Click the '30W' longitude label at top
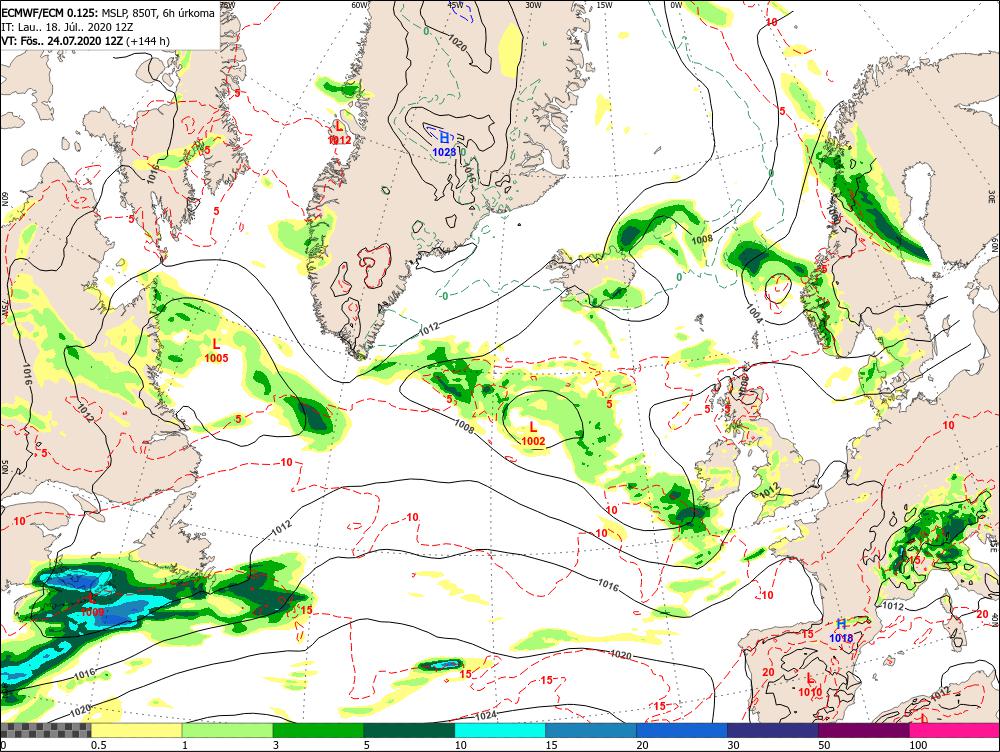The height and width of the screenshot is (752, 1000). click(x=533, y=5)
